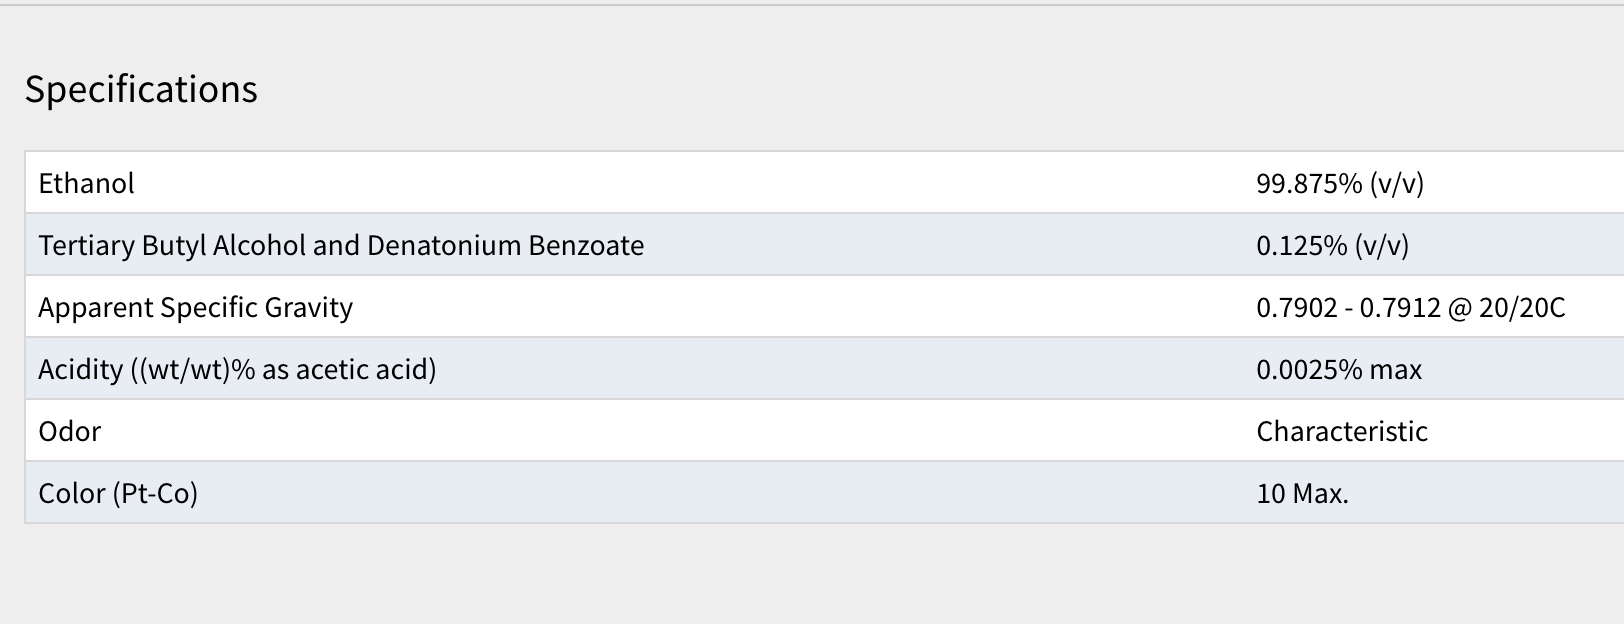The height and width of the screenshot is (624, 1624).
Task: Select the Ethanol row label
Action: tap(86, 183)
